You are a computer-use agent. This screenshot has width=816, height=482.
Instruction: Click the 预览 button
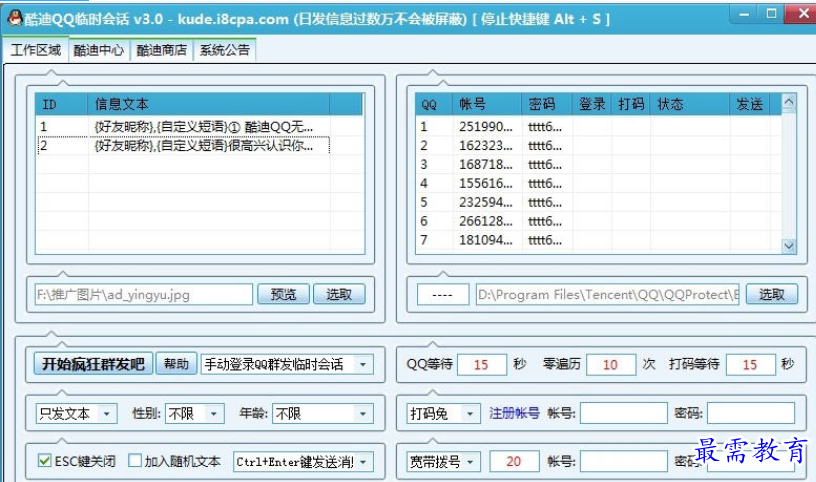[x=284, y=295]
